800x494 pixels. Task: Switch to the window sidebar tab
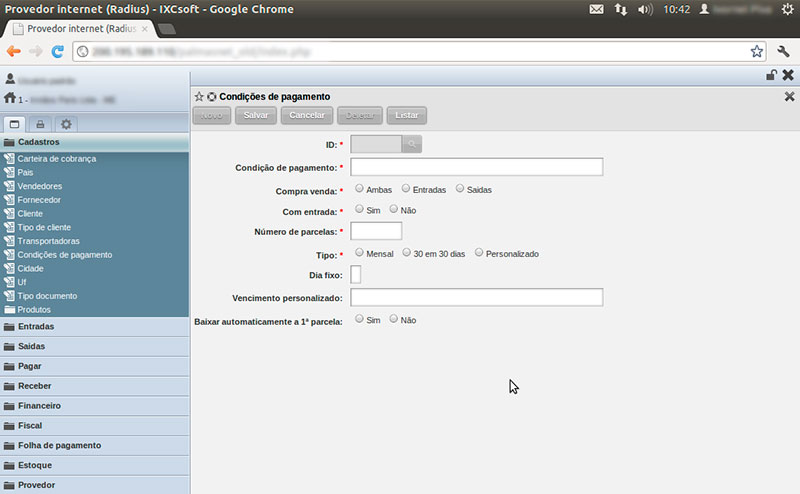click(x=14, y=124)
